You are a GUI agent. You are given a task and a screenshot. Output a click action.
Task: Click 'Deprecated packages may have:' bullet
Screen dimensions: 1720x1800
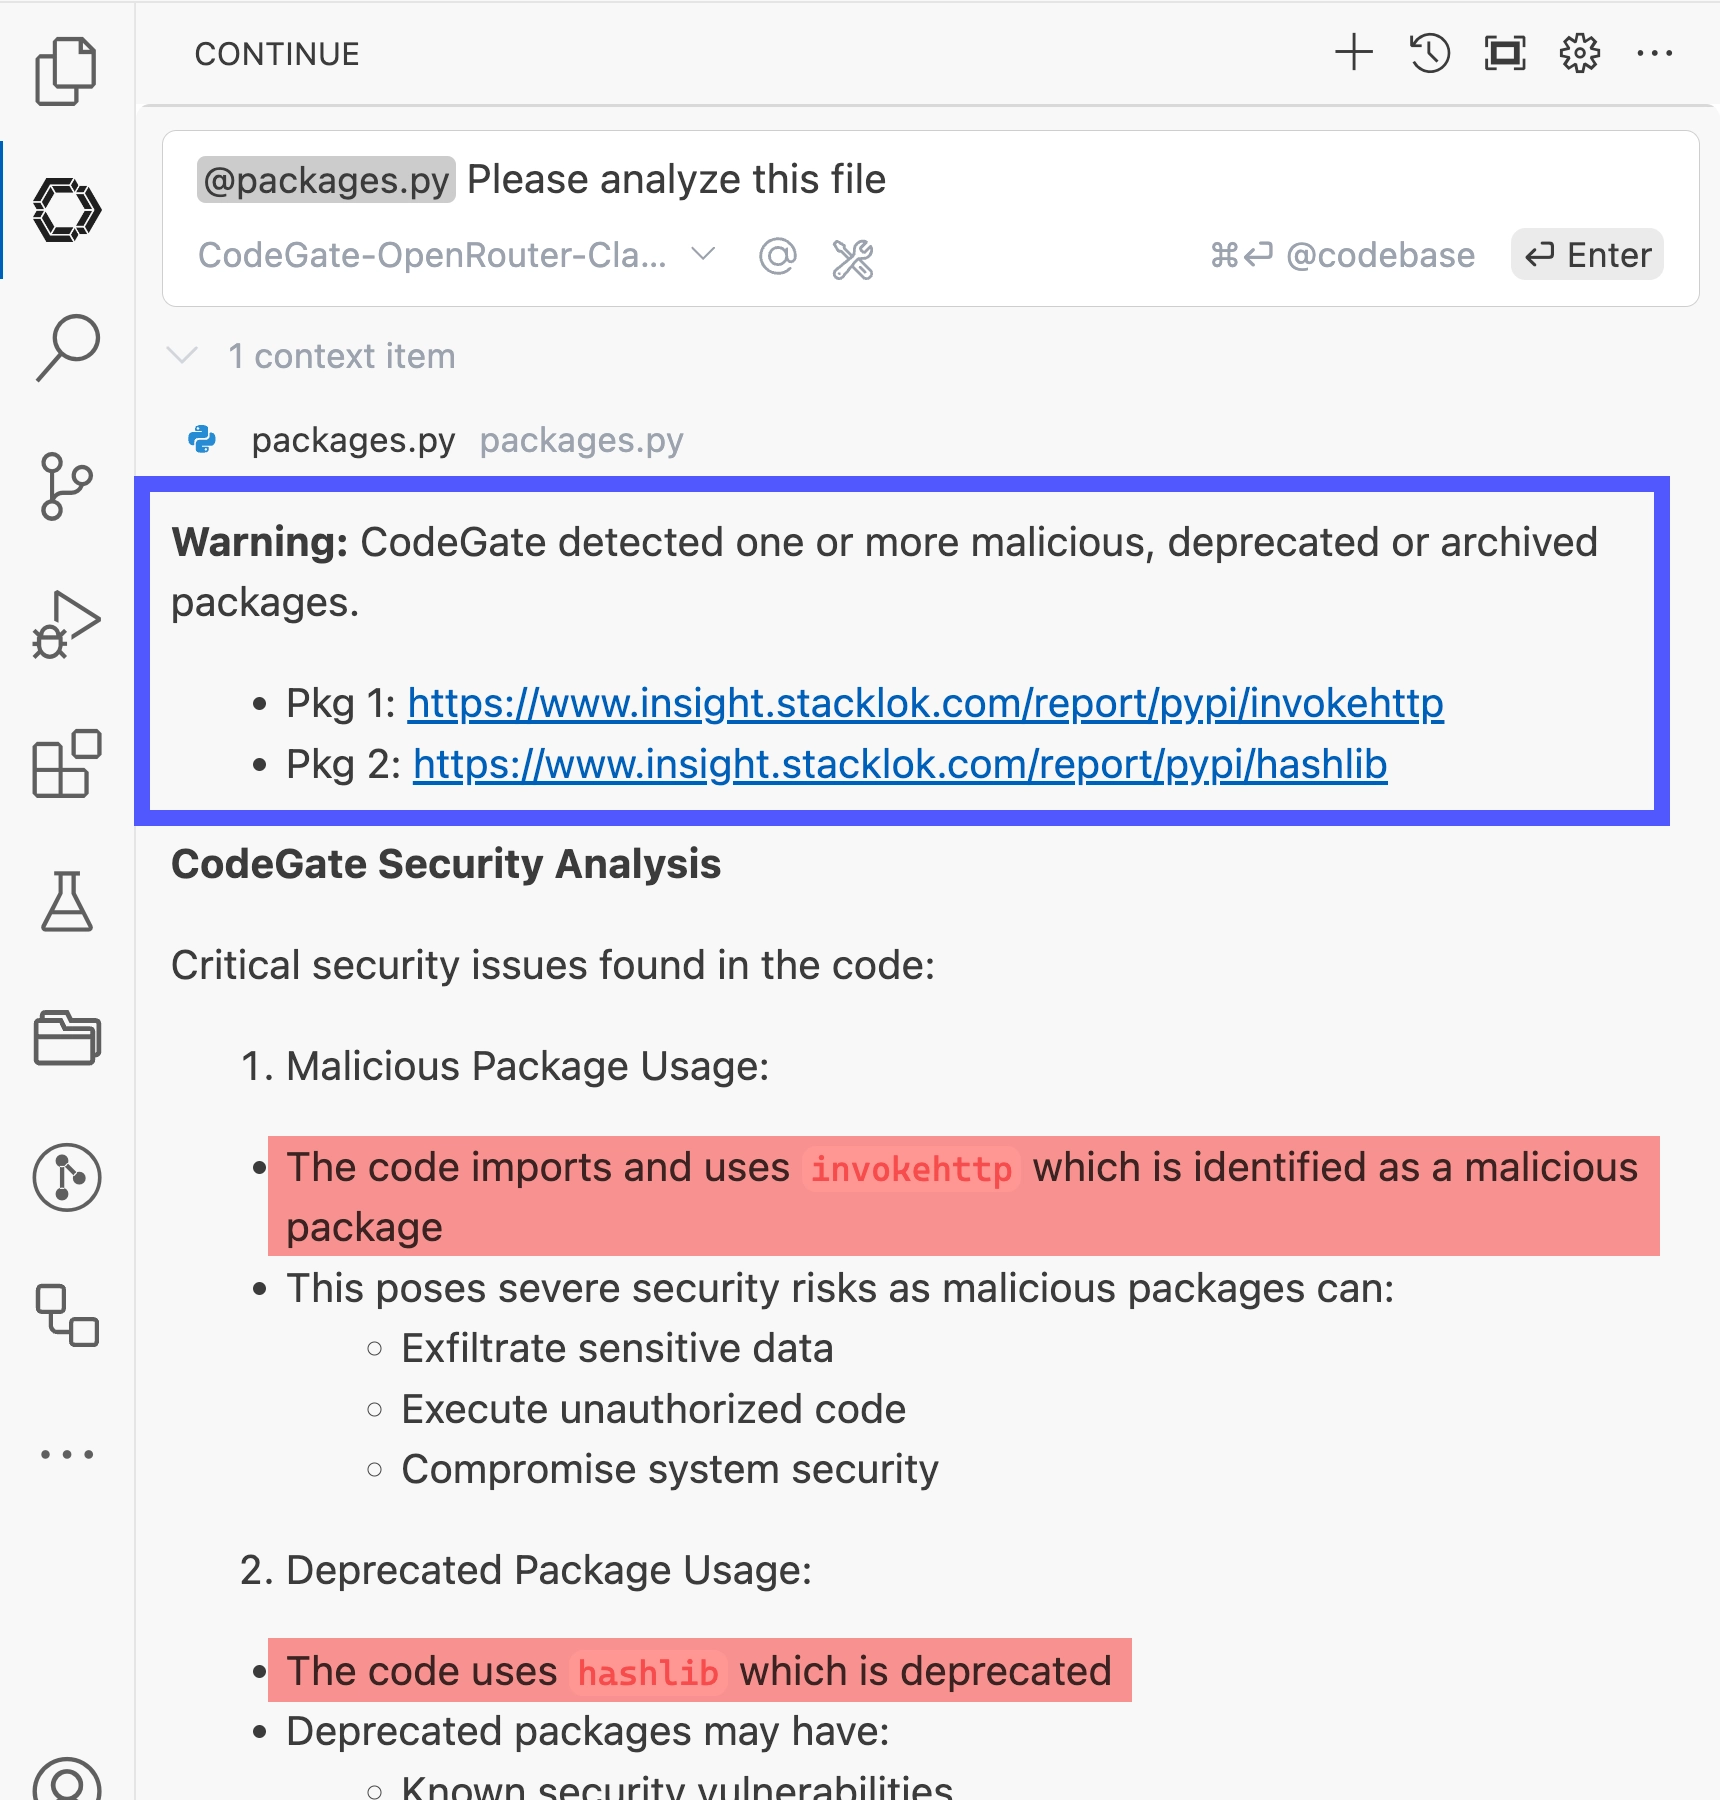[588, 1731]
